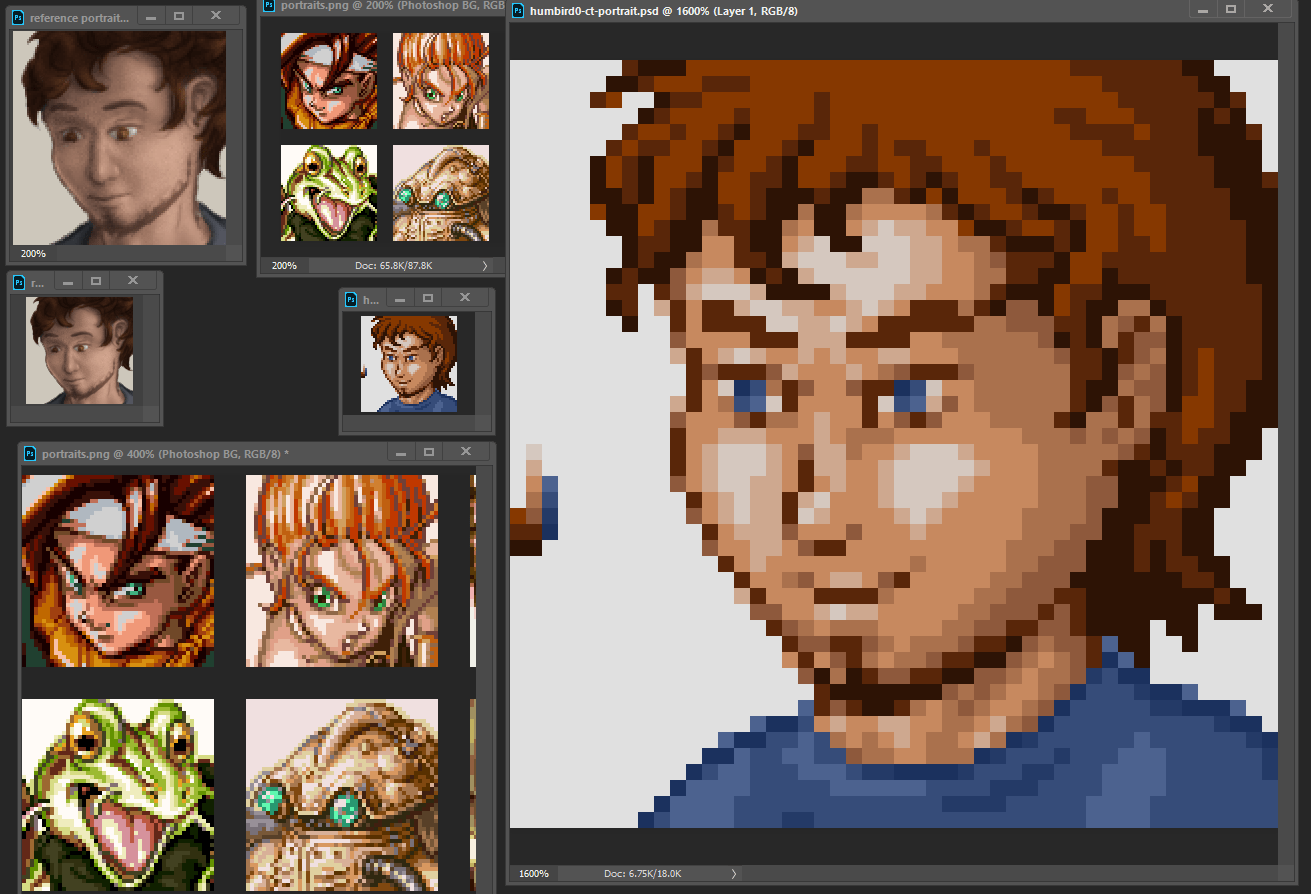
Task: Click the Ps icon of reference portrait window
Action: click(18, 18)
